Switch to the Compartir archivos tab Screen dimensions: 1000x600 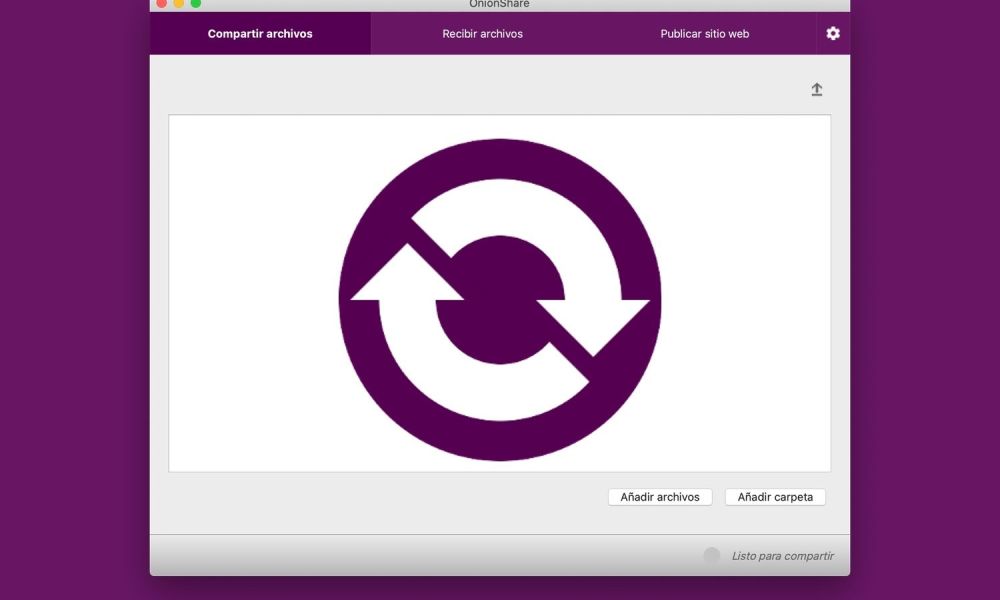pyautogui.click(x=260, y=34)
